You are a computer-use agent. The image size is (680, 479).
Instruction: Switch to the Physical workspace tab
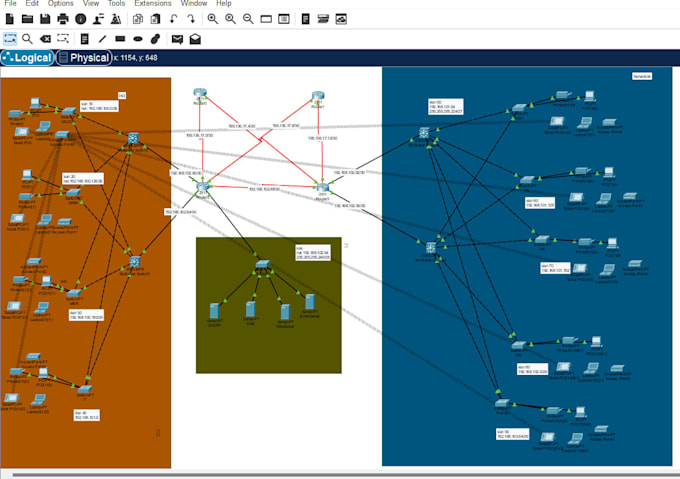click(x=84, y=58)
